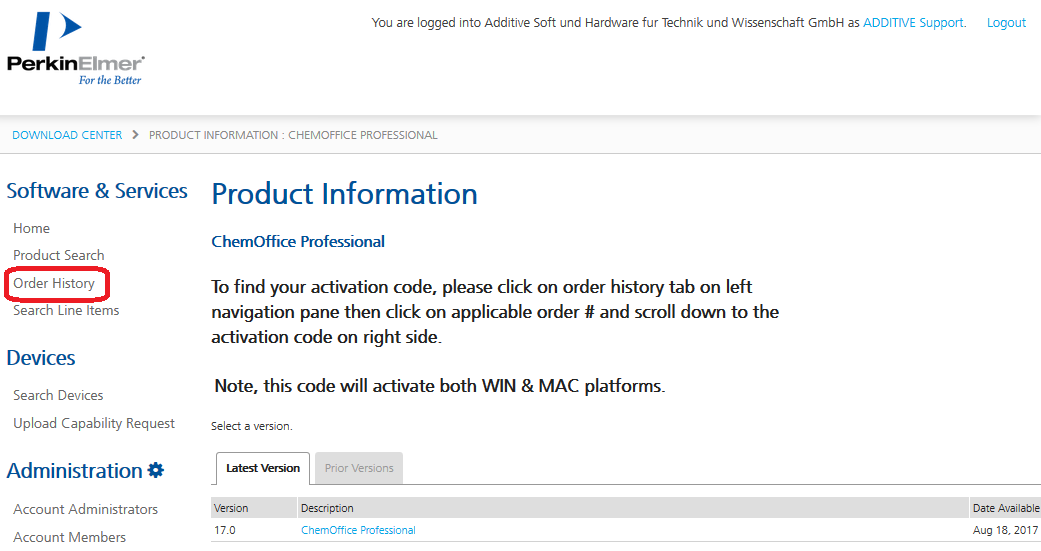Open Search Devices link
Screen dimensions: 1041x551
point(58,395)
